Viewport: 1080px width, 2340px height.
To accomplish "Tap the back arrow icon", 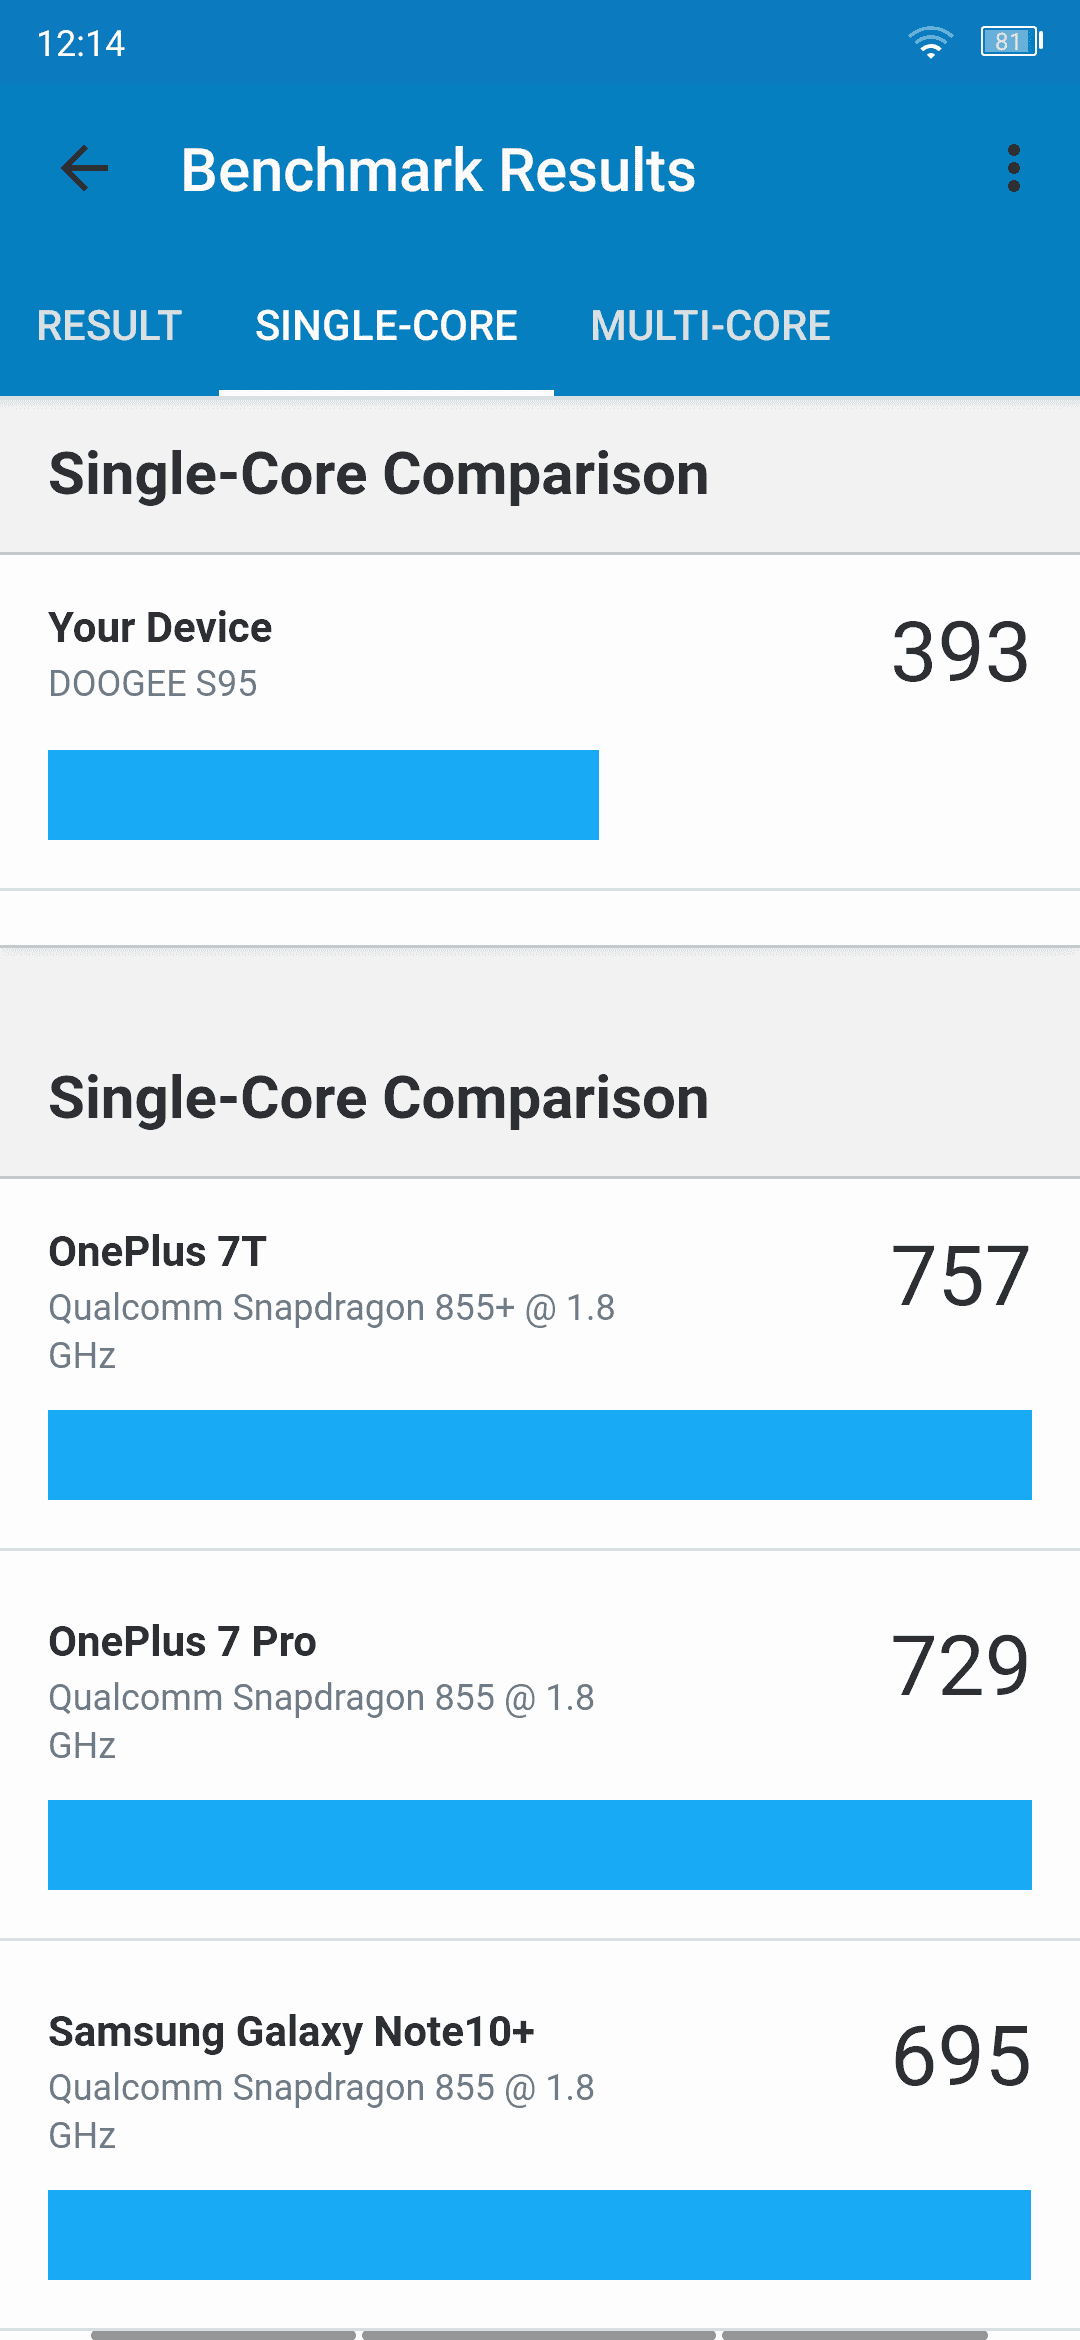I will (84, 168).
